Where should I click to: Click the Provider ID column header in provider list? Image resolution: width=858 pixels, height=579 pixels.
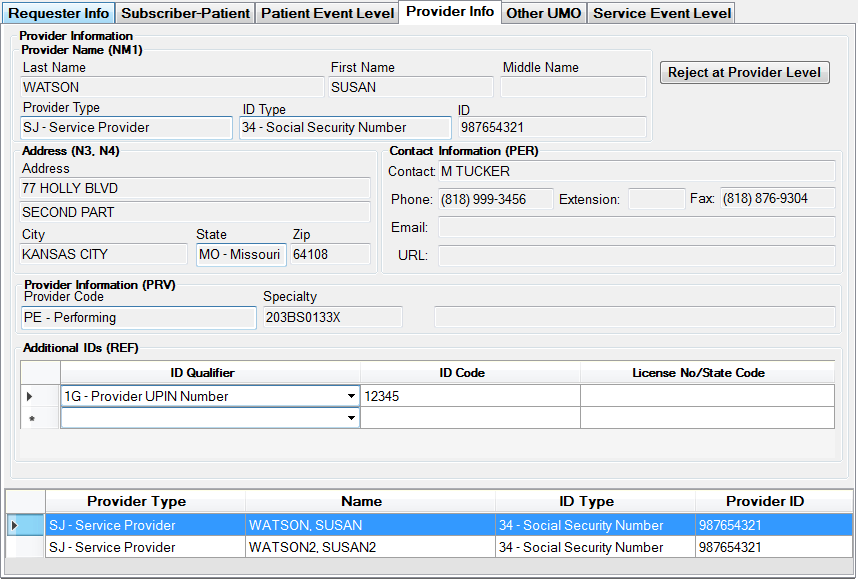(764, 501)
